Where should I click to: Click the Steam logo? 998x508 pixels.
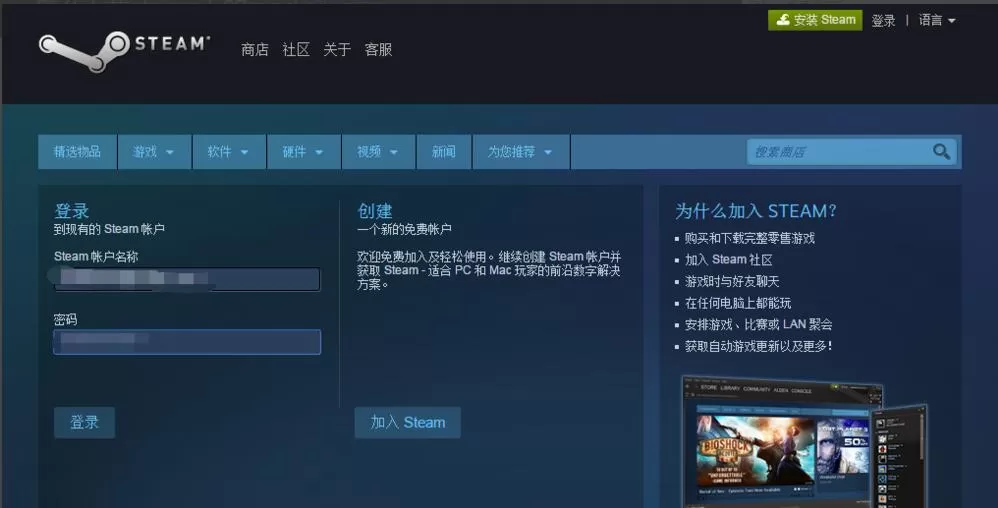point(124,50)
